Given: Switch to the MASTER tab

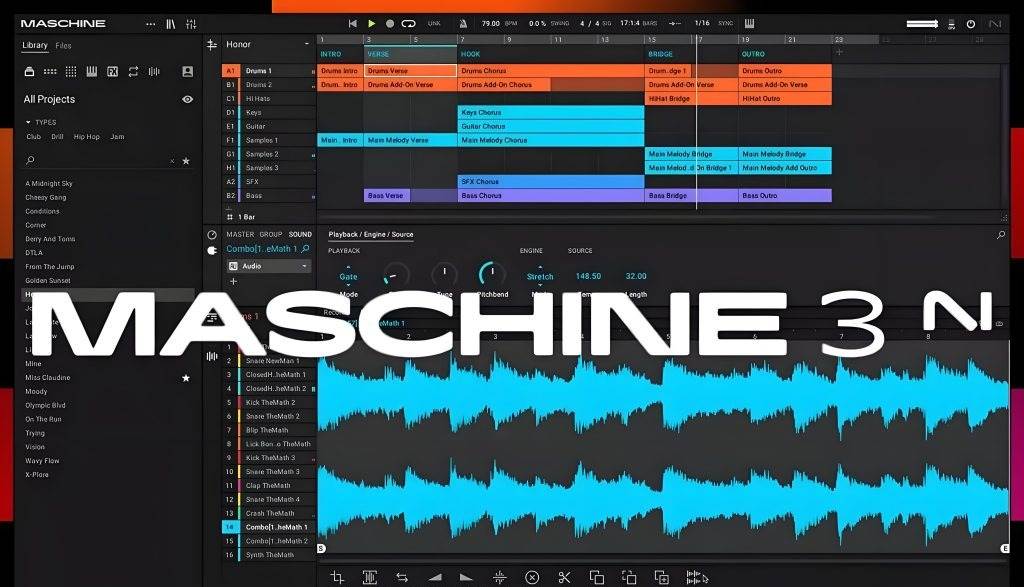Looking at the screenshot, I should click(x=240, y=234).
